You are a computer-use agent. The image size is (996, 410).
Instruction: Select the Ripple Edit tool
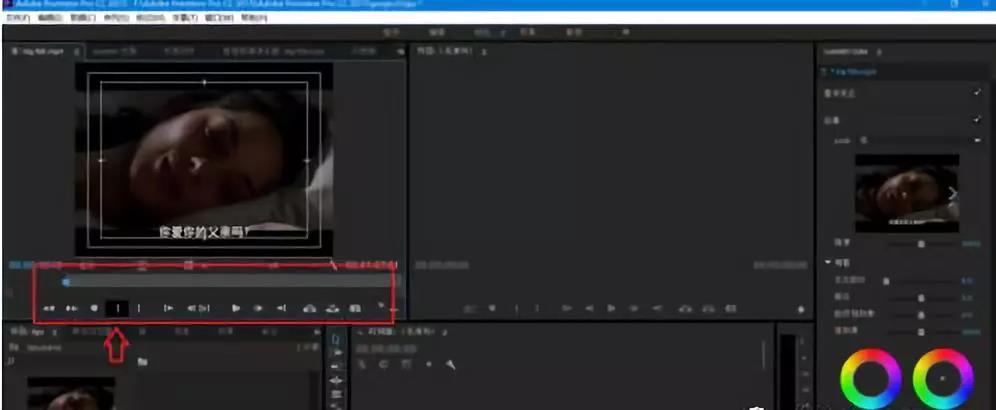click(x=337, y=366)
